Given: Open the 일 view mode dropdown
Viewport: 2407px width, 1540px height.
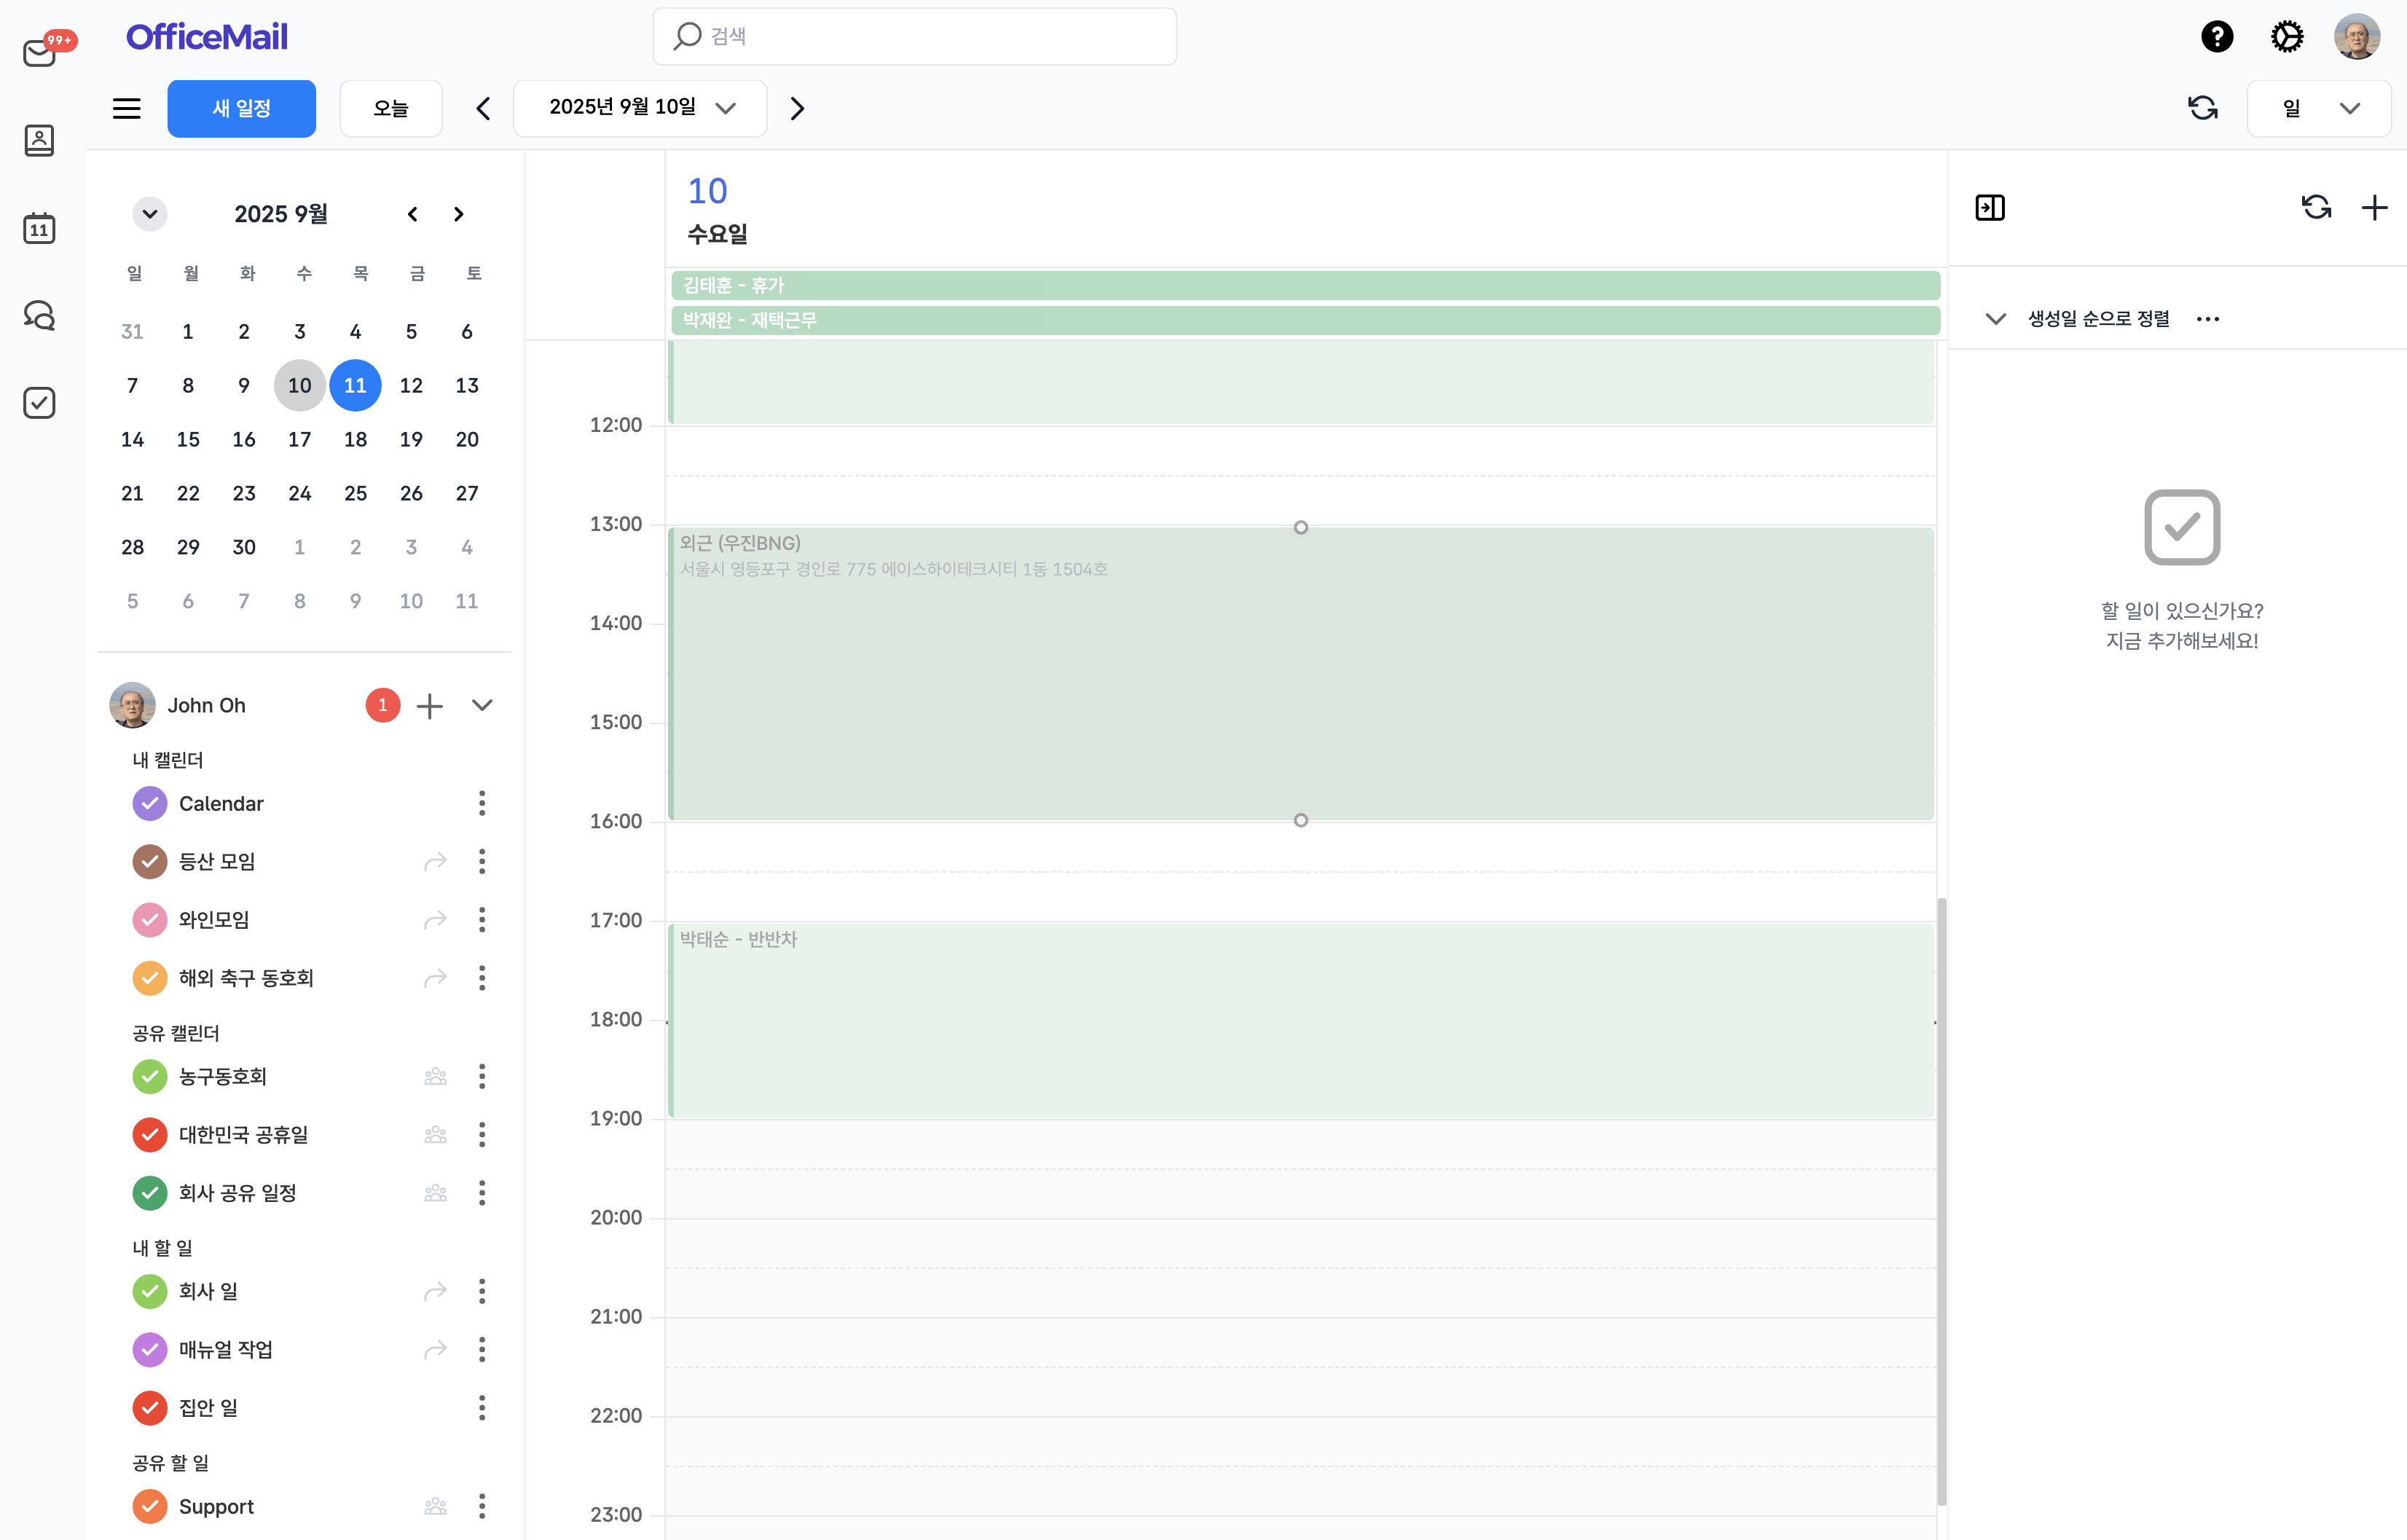Looking at the screenshot, I should point(2318,108).
